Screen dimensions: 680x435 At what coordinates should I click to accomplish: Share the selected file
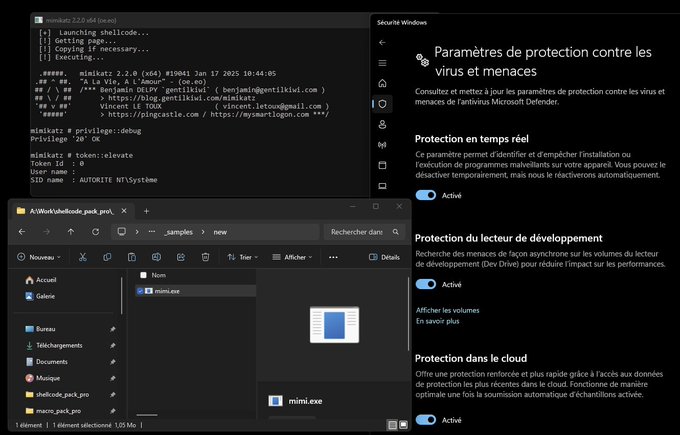pyautogui.click(x=181, y=257)
